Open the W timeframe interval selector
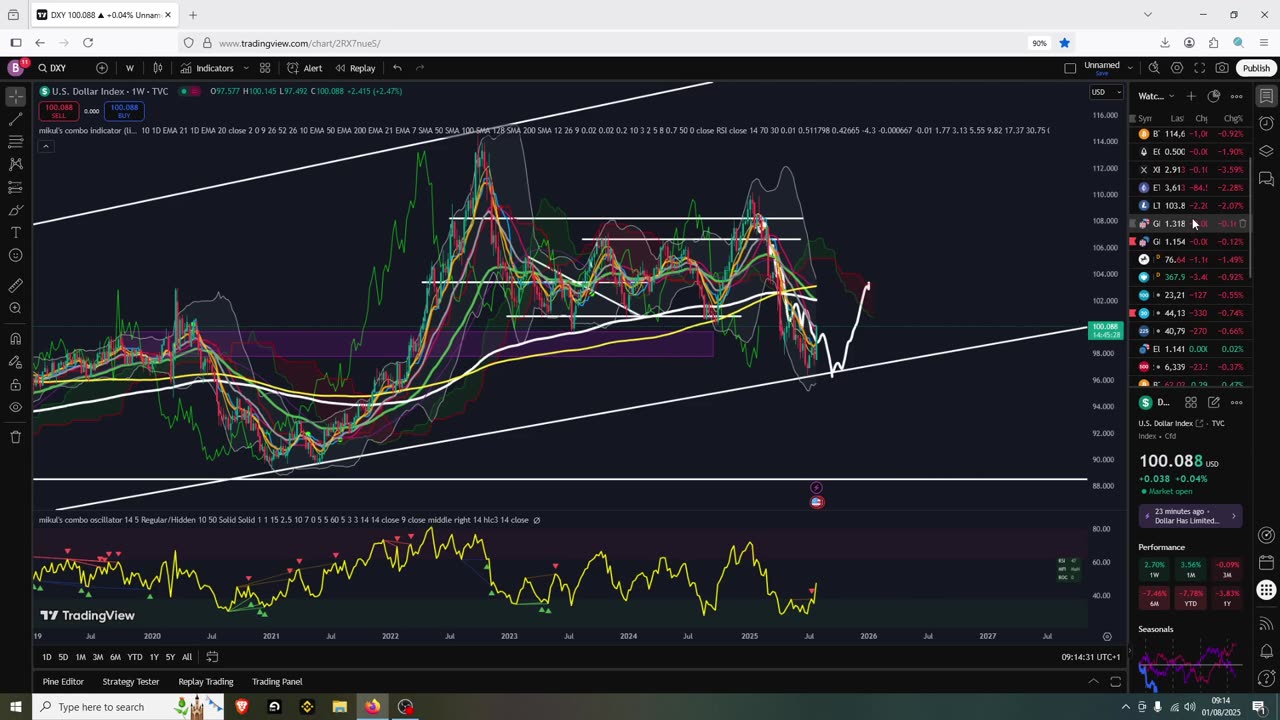The height and width of the screenshot is (720, 1280). (130, 68)
